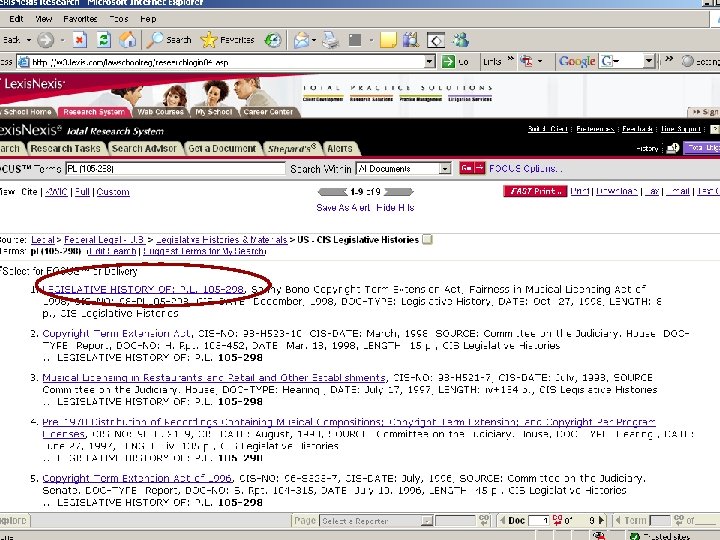This screenshot has height=540, width=720.
Task: Switch view to KWIC
Action: tap(56, 192)
